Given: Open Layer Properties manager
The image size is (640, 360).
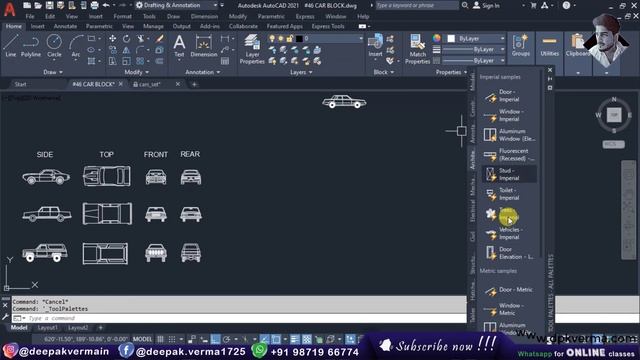Looking at the screenshot, I should pyautogui.click(x=252, y=49).
